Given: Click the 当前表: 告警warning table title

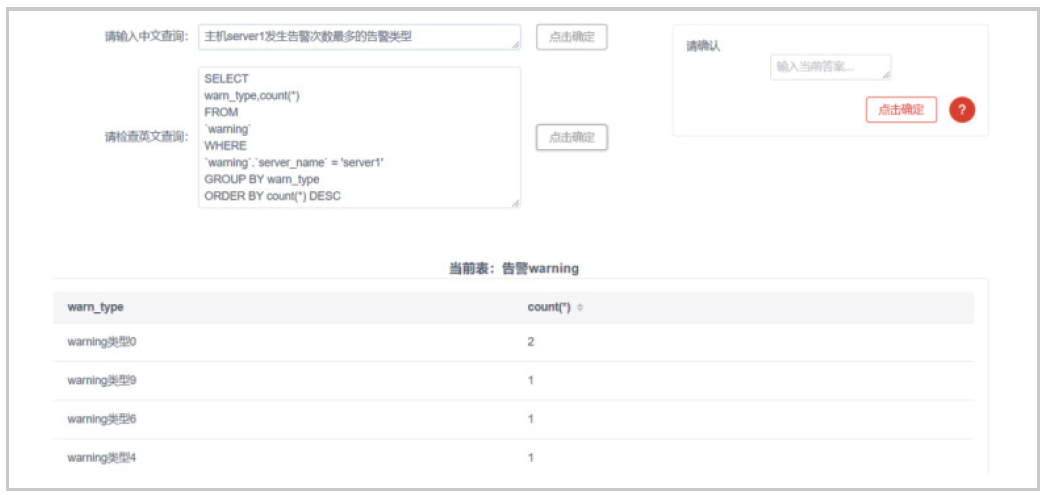Looking at the screenshot, I should point(513,268).
